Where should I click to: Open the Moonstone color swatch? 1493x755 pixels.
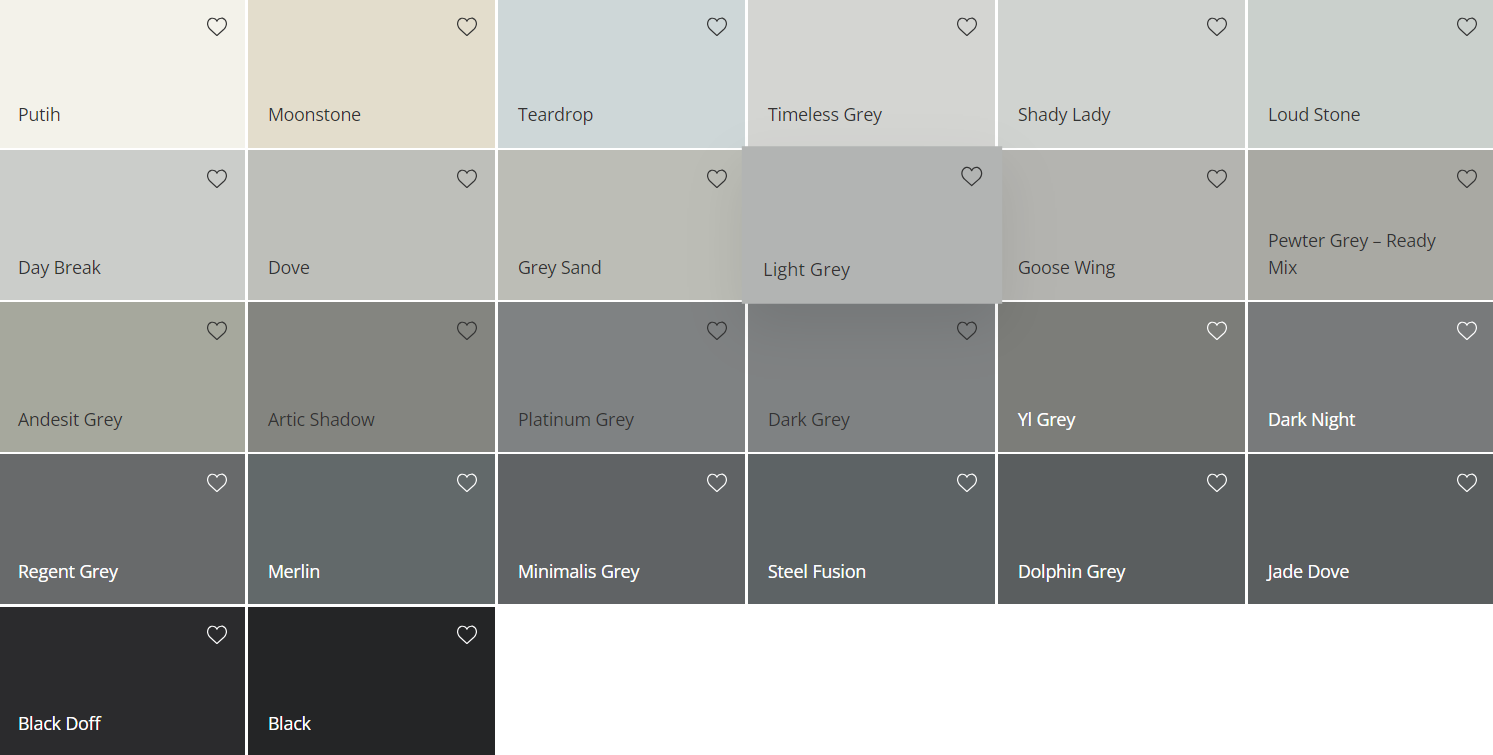pos(371,74)
